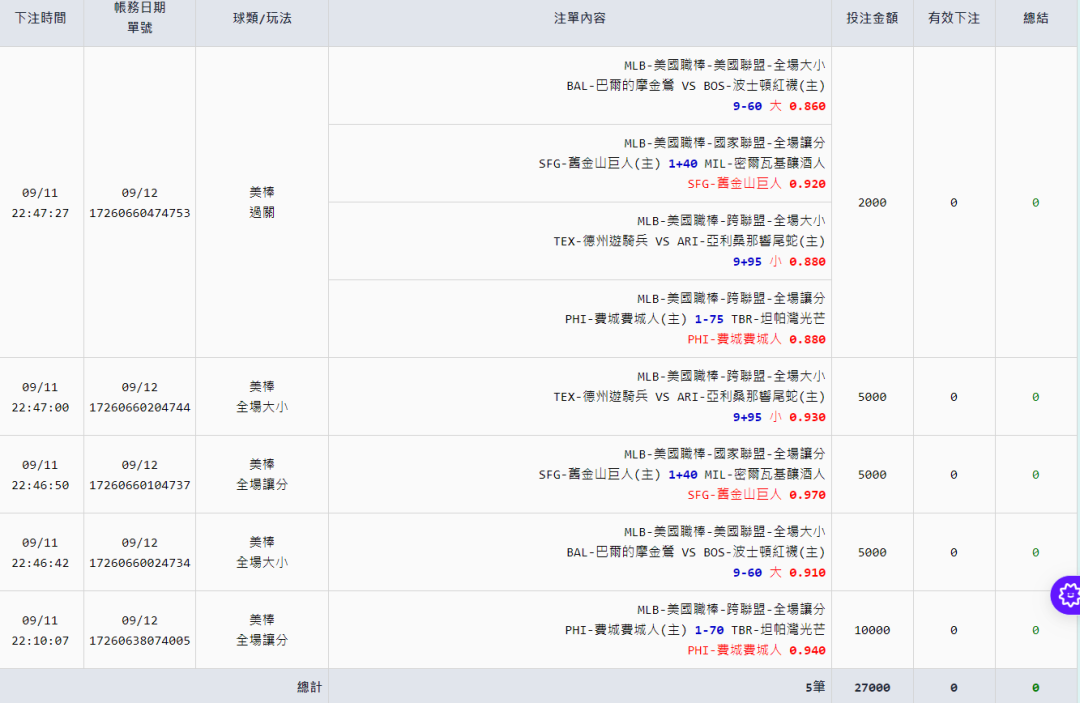Click the odds value 0.940
The height and width of the screenshot is (703, 1080).
coord(807,651)
